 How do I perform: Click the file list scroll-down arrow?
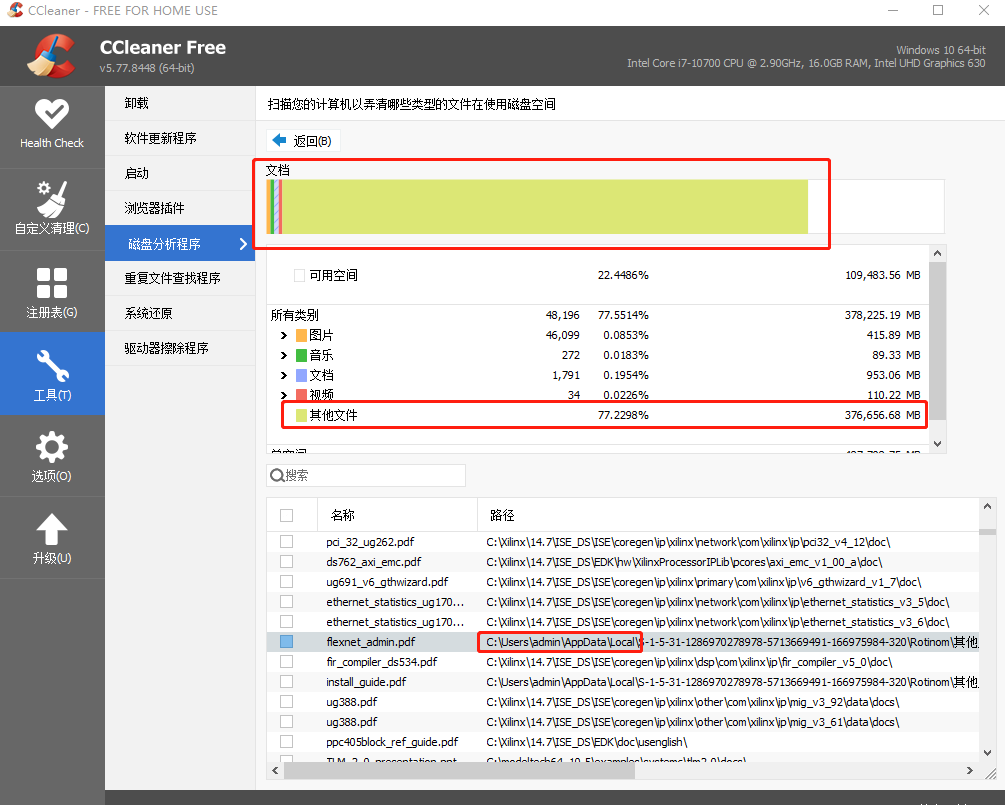[x=988, y=753]
